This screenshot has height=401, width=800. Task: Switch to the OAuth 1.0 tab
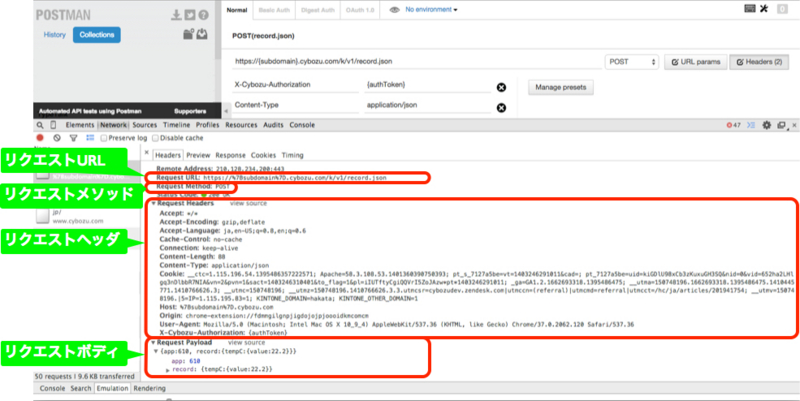click(360, 10)
